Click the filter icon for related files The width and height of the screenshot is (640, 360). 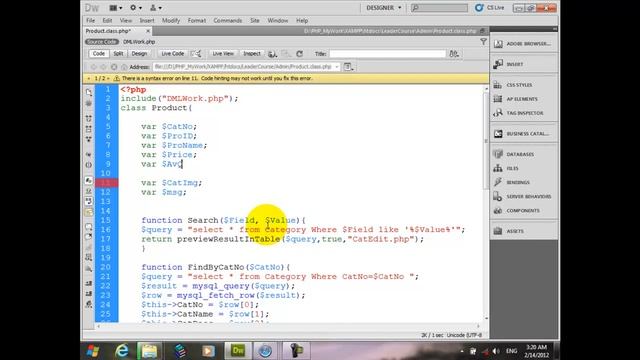[483, 42]
